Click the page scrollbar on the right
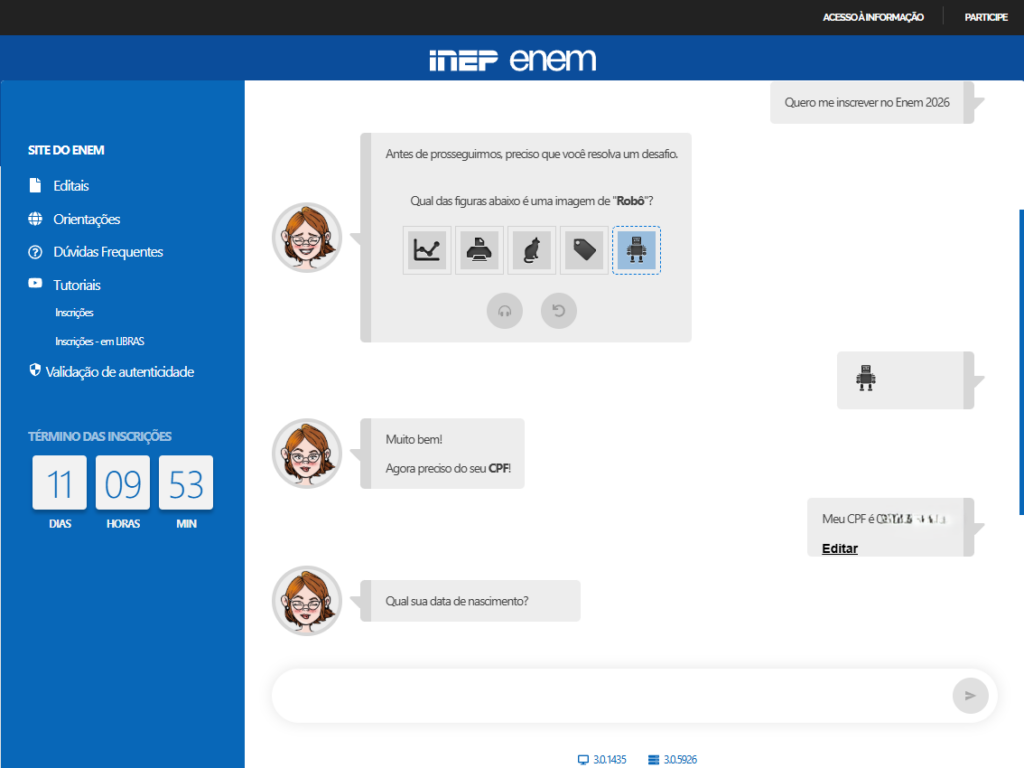The width and height of the screenshot is (1024, 768). [1021, 362]
